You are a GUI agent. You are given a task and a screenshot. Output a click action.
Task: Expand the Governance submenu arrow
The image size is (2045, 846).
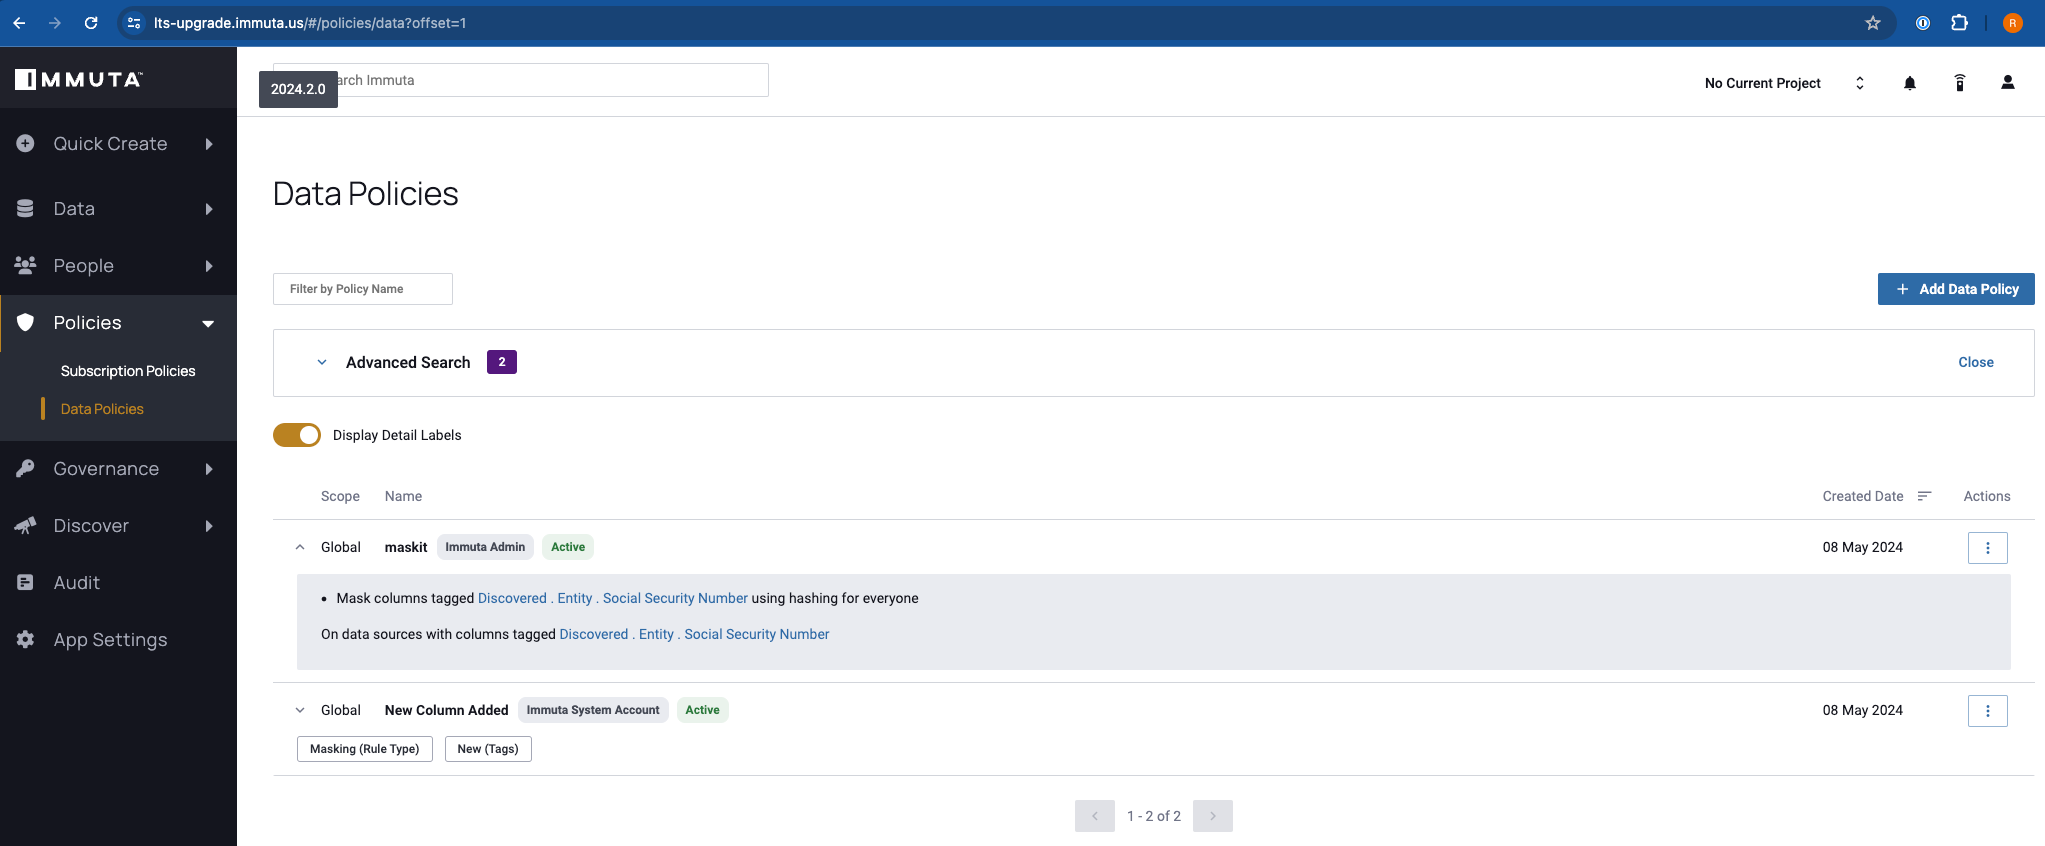209,469
